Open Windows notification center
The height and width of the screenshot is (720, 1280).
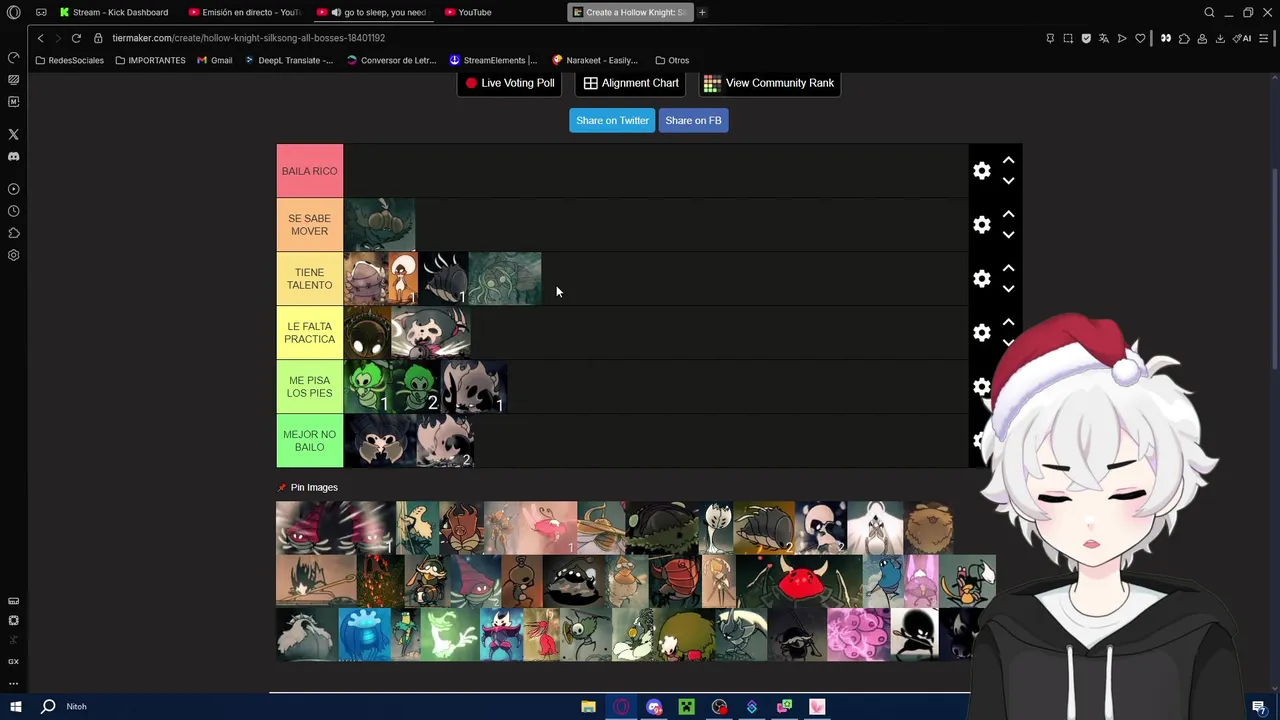1258,707
